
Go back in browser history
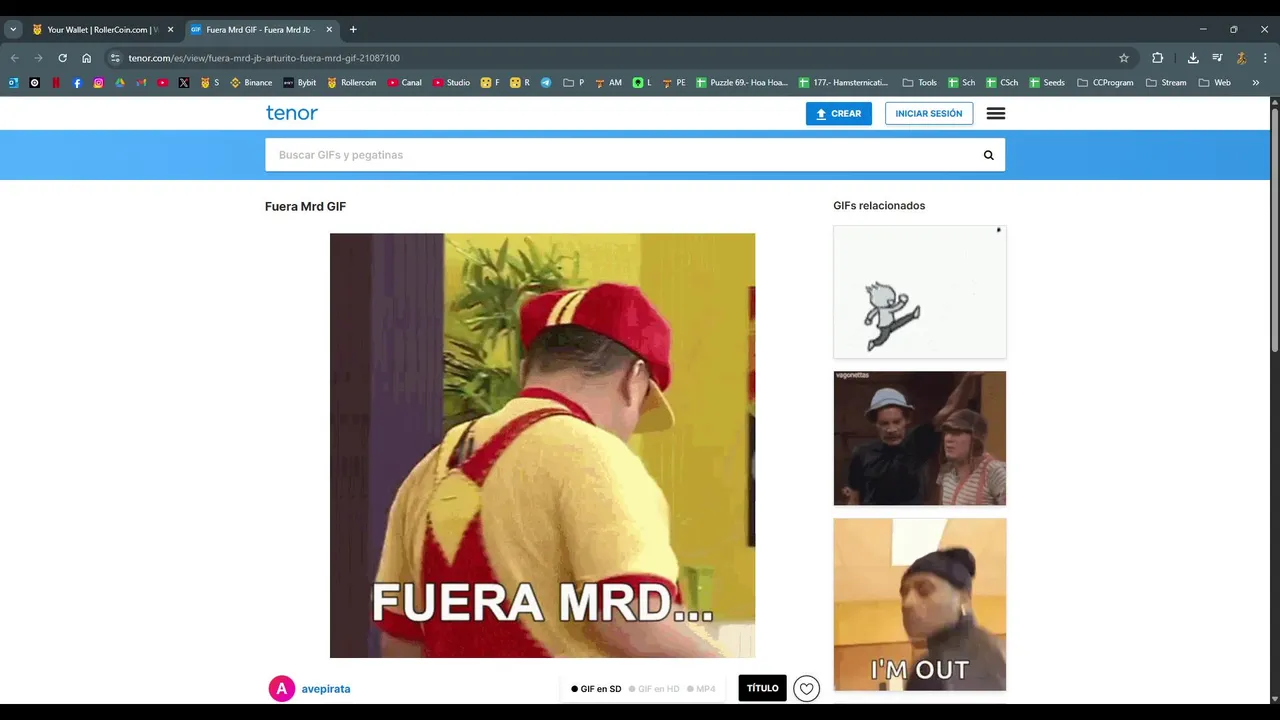coord(14,58)
